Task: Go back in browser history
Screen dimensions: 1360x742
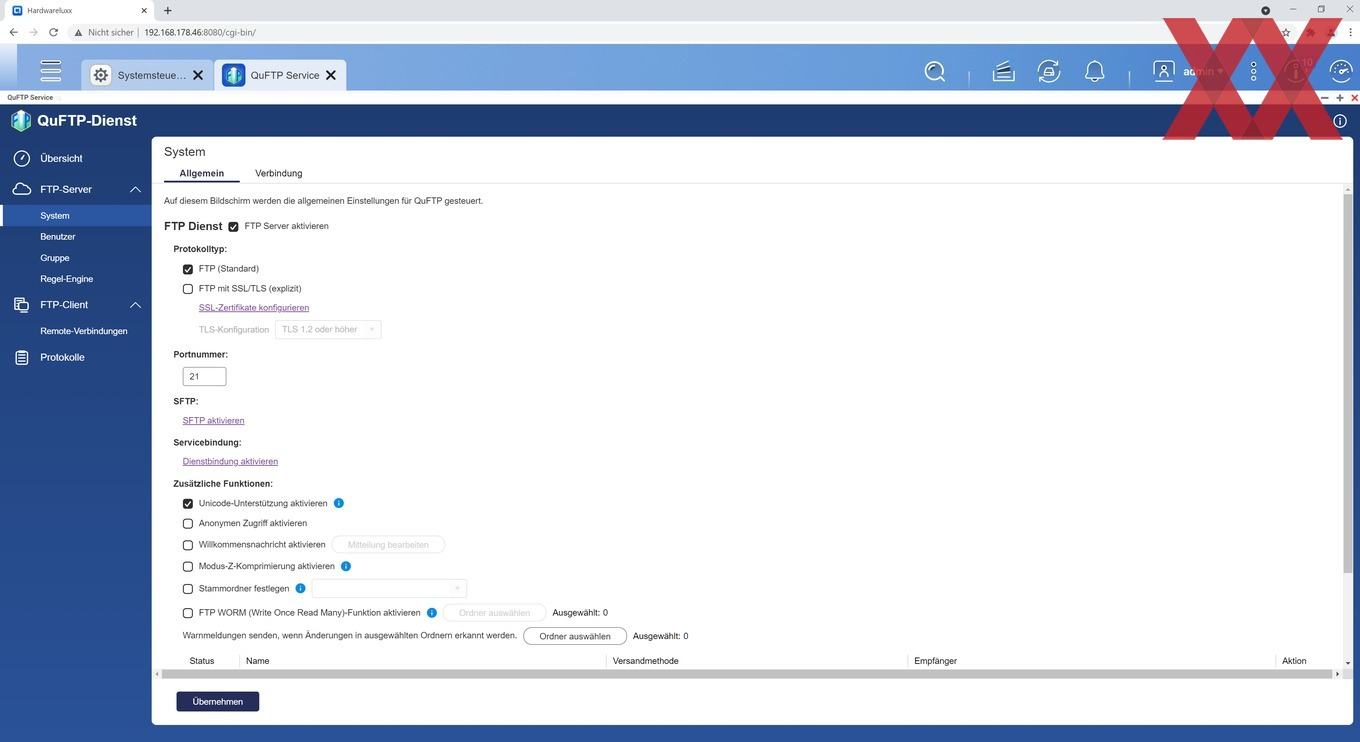Action: click(13, 32)
